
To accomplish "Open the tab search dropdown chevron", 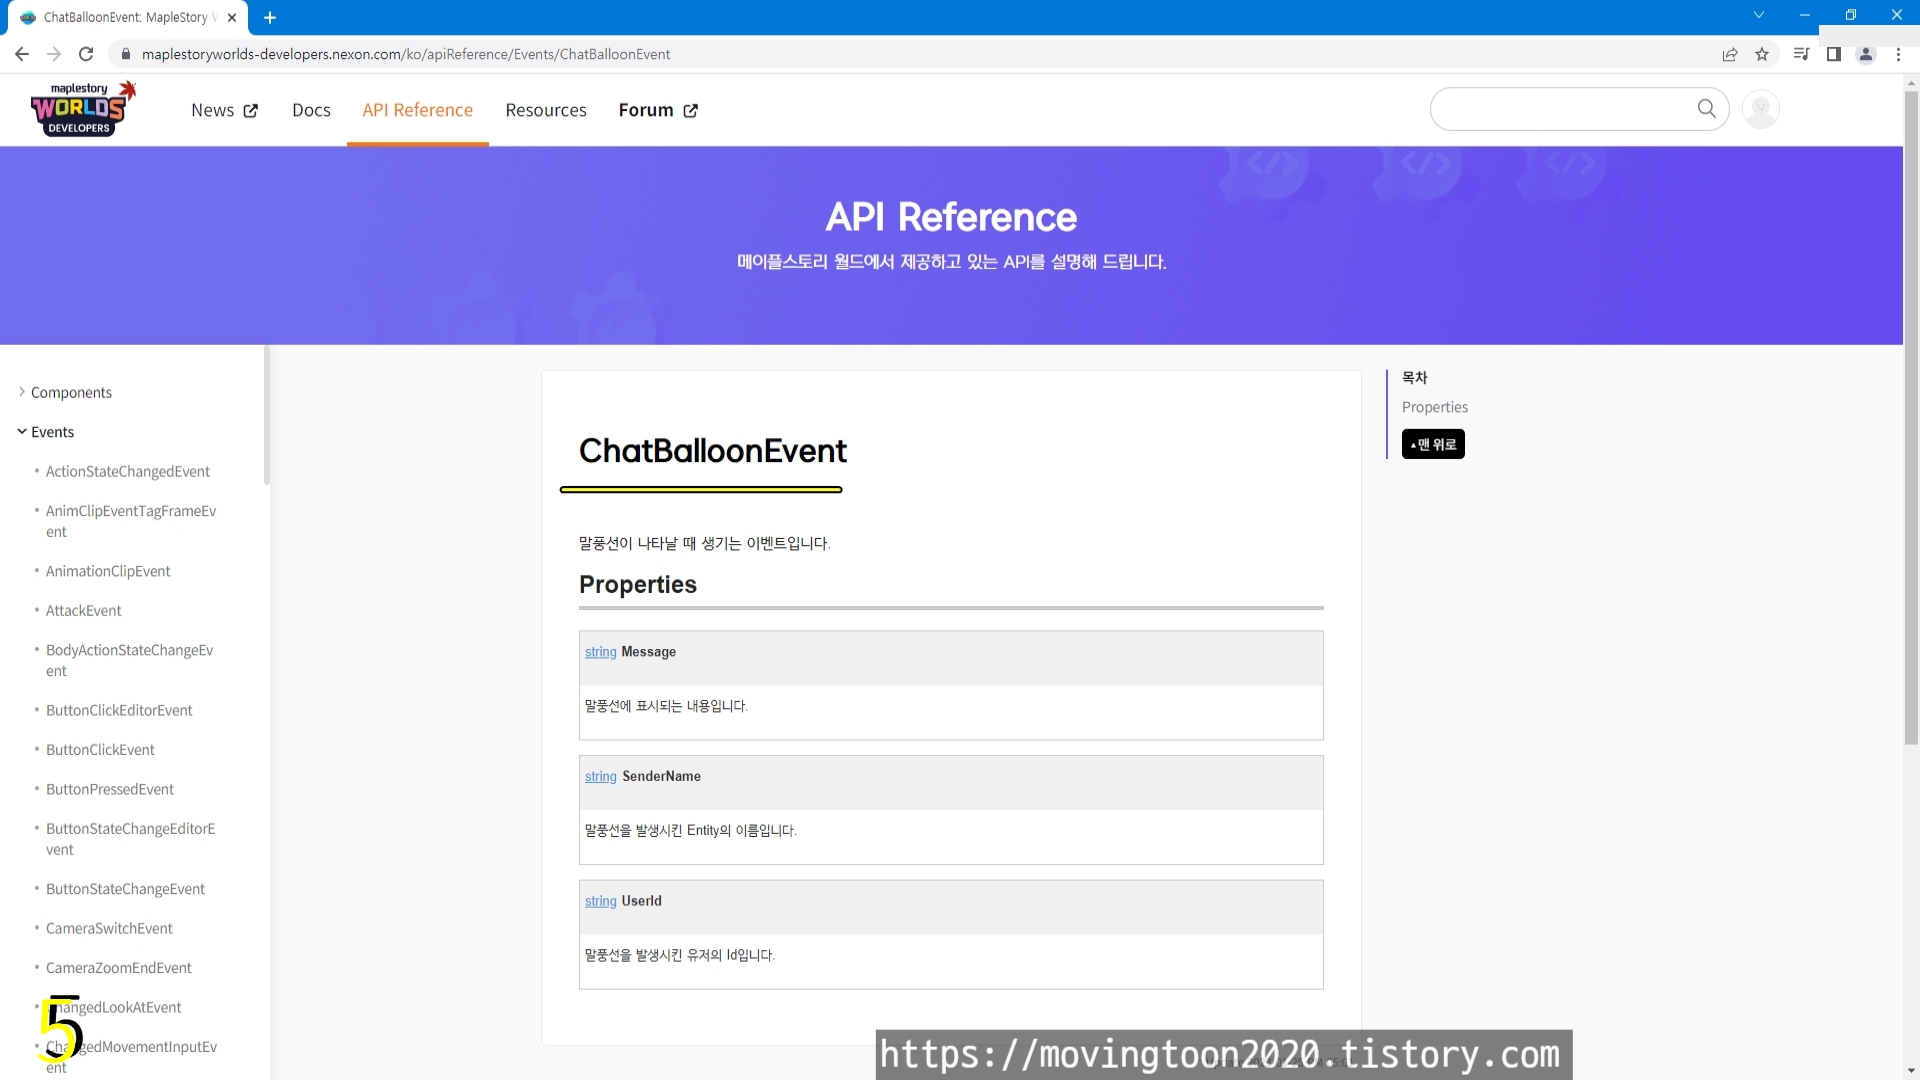I will (1758, 15).
